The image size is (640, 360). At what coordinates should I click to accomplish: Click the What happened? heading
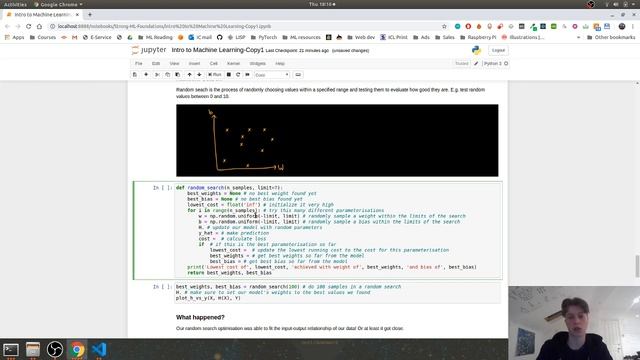200,317
